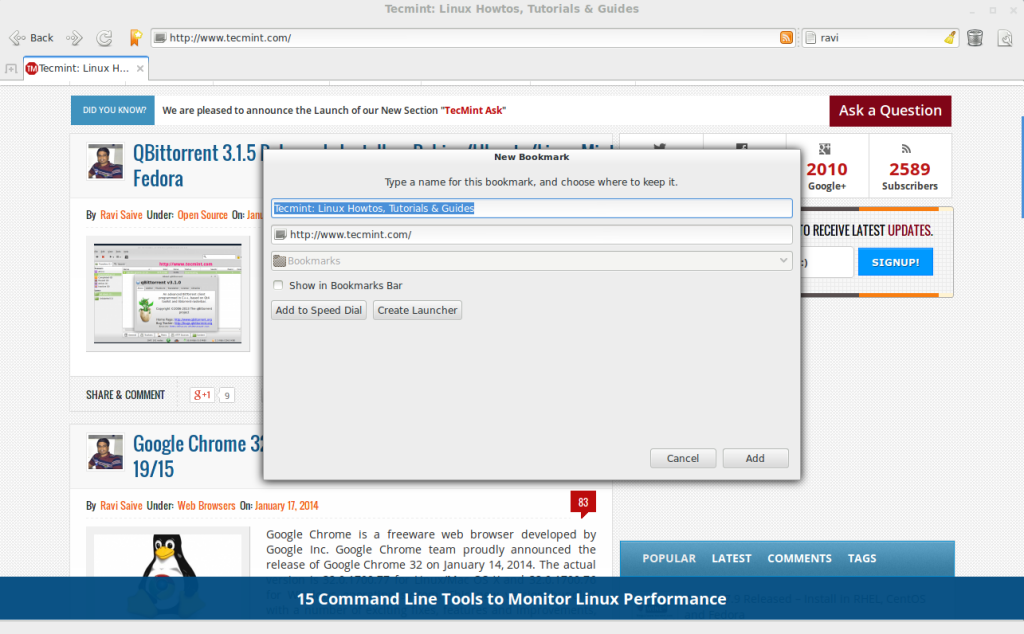The height and width of the screenshot is (634, 1024).
Task: Select the Tecmint: Linux H... tab
Action: pos(86,68)
